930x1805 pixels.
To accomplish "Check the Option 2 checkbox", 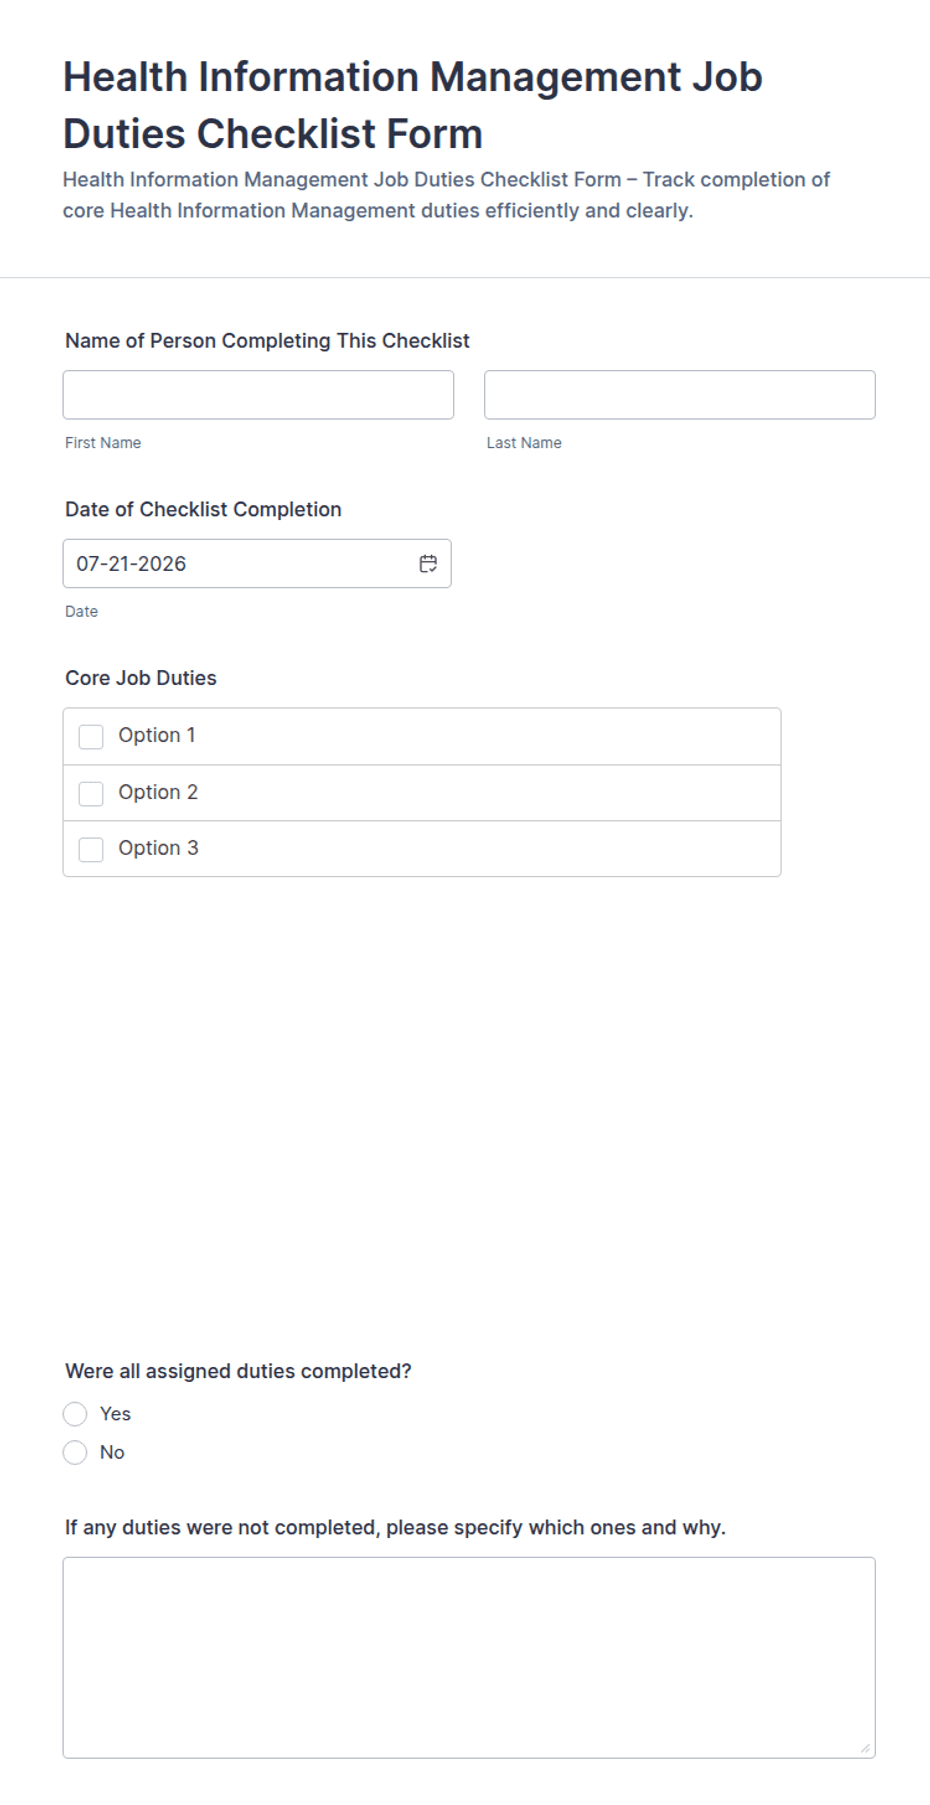I will (91, 793).
